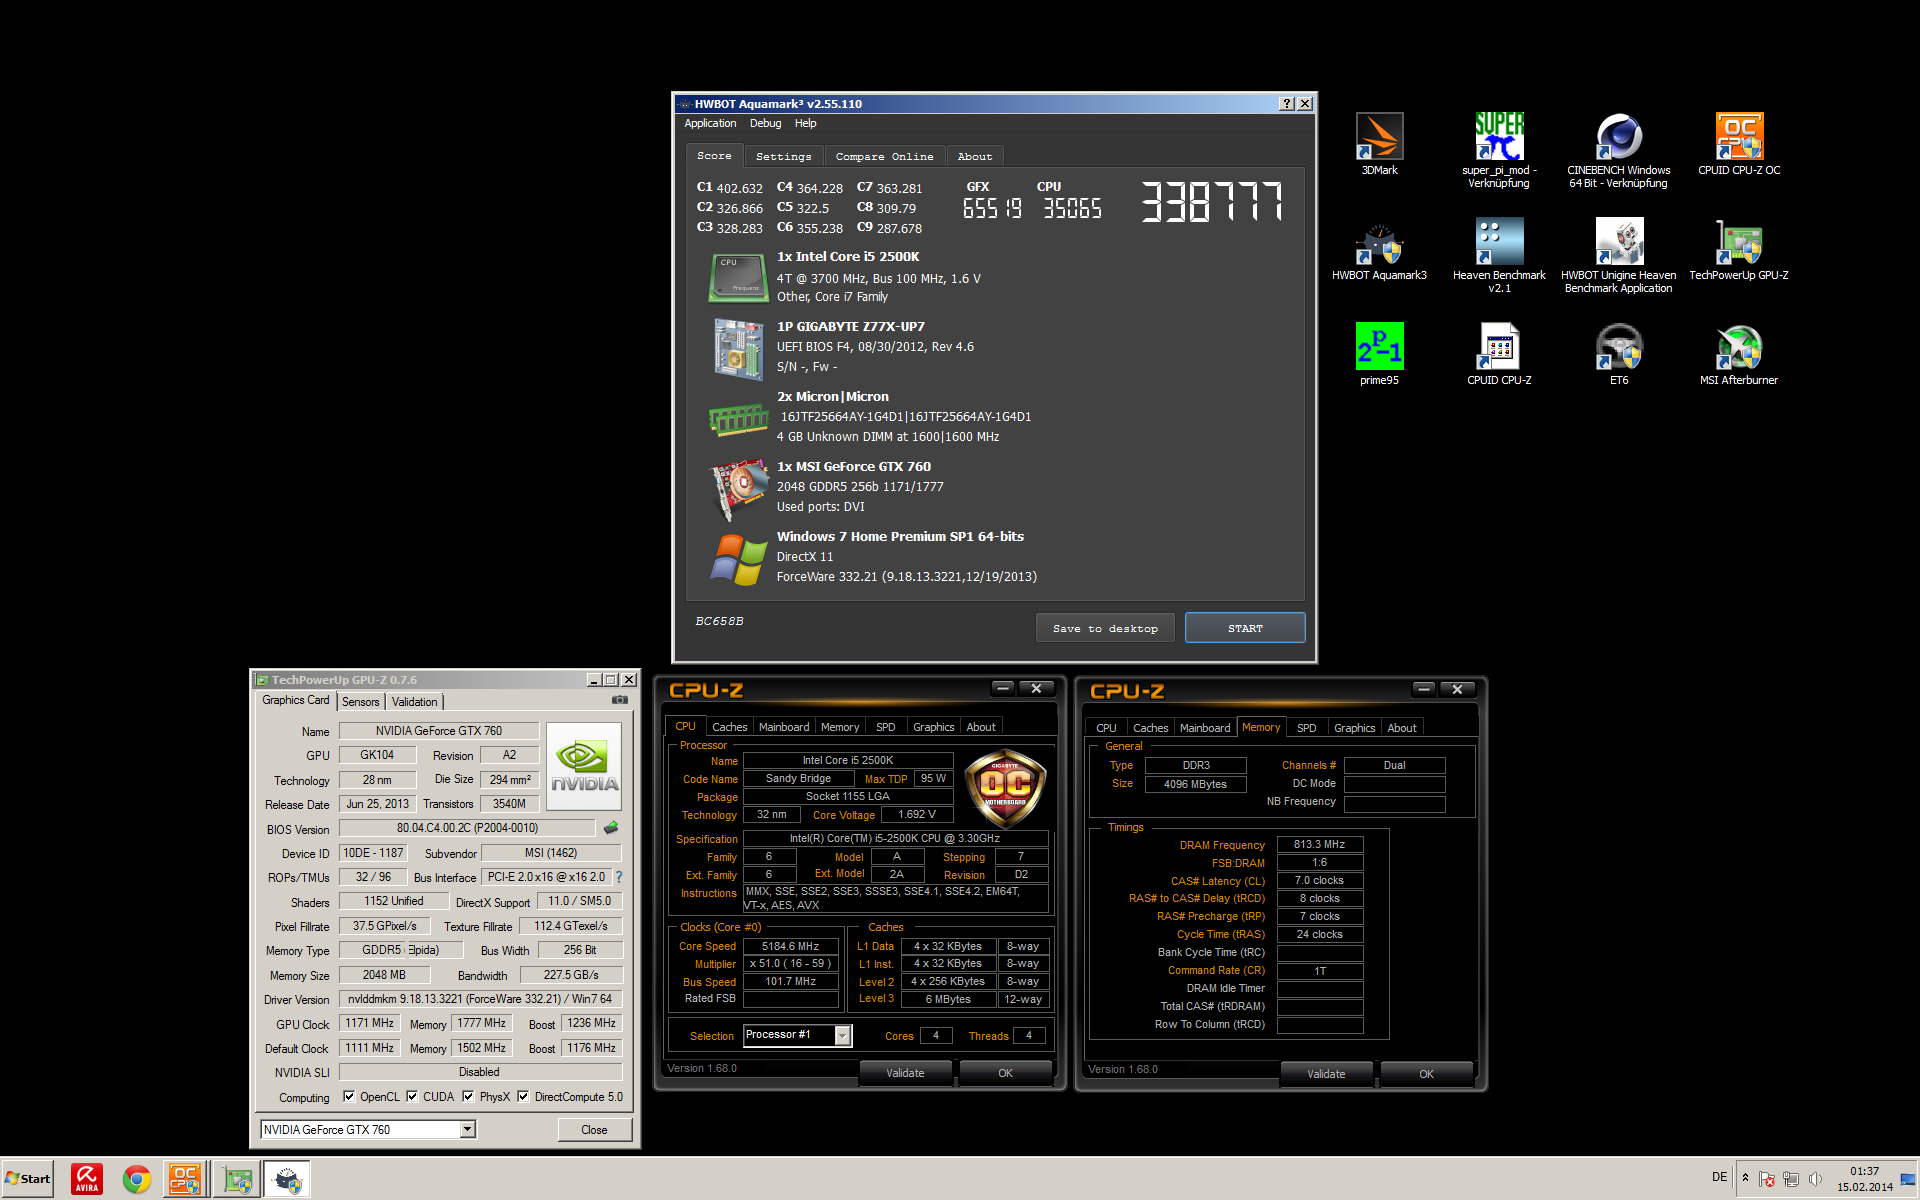Open prime95 desktop icon
The image size is (1920, 1200).
pyautogui.click(x=1379, y=354)
